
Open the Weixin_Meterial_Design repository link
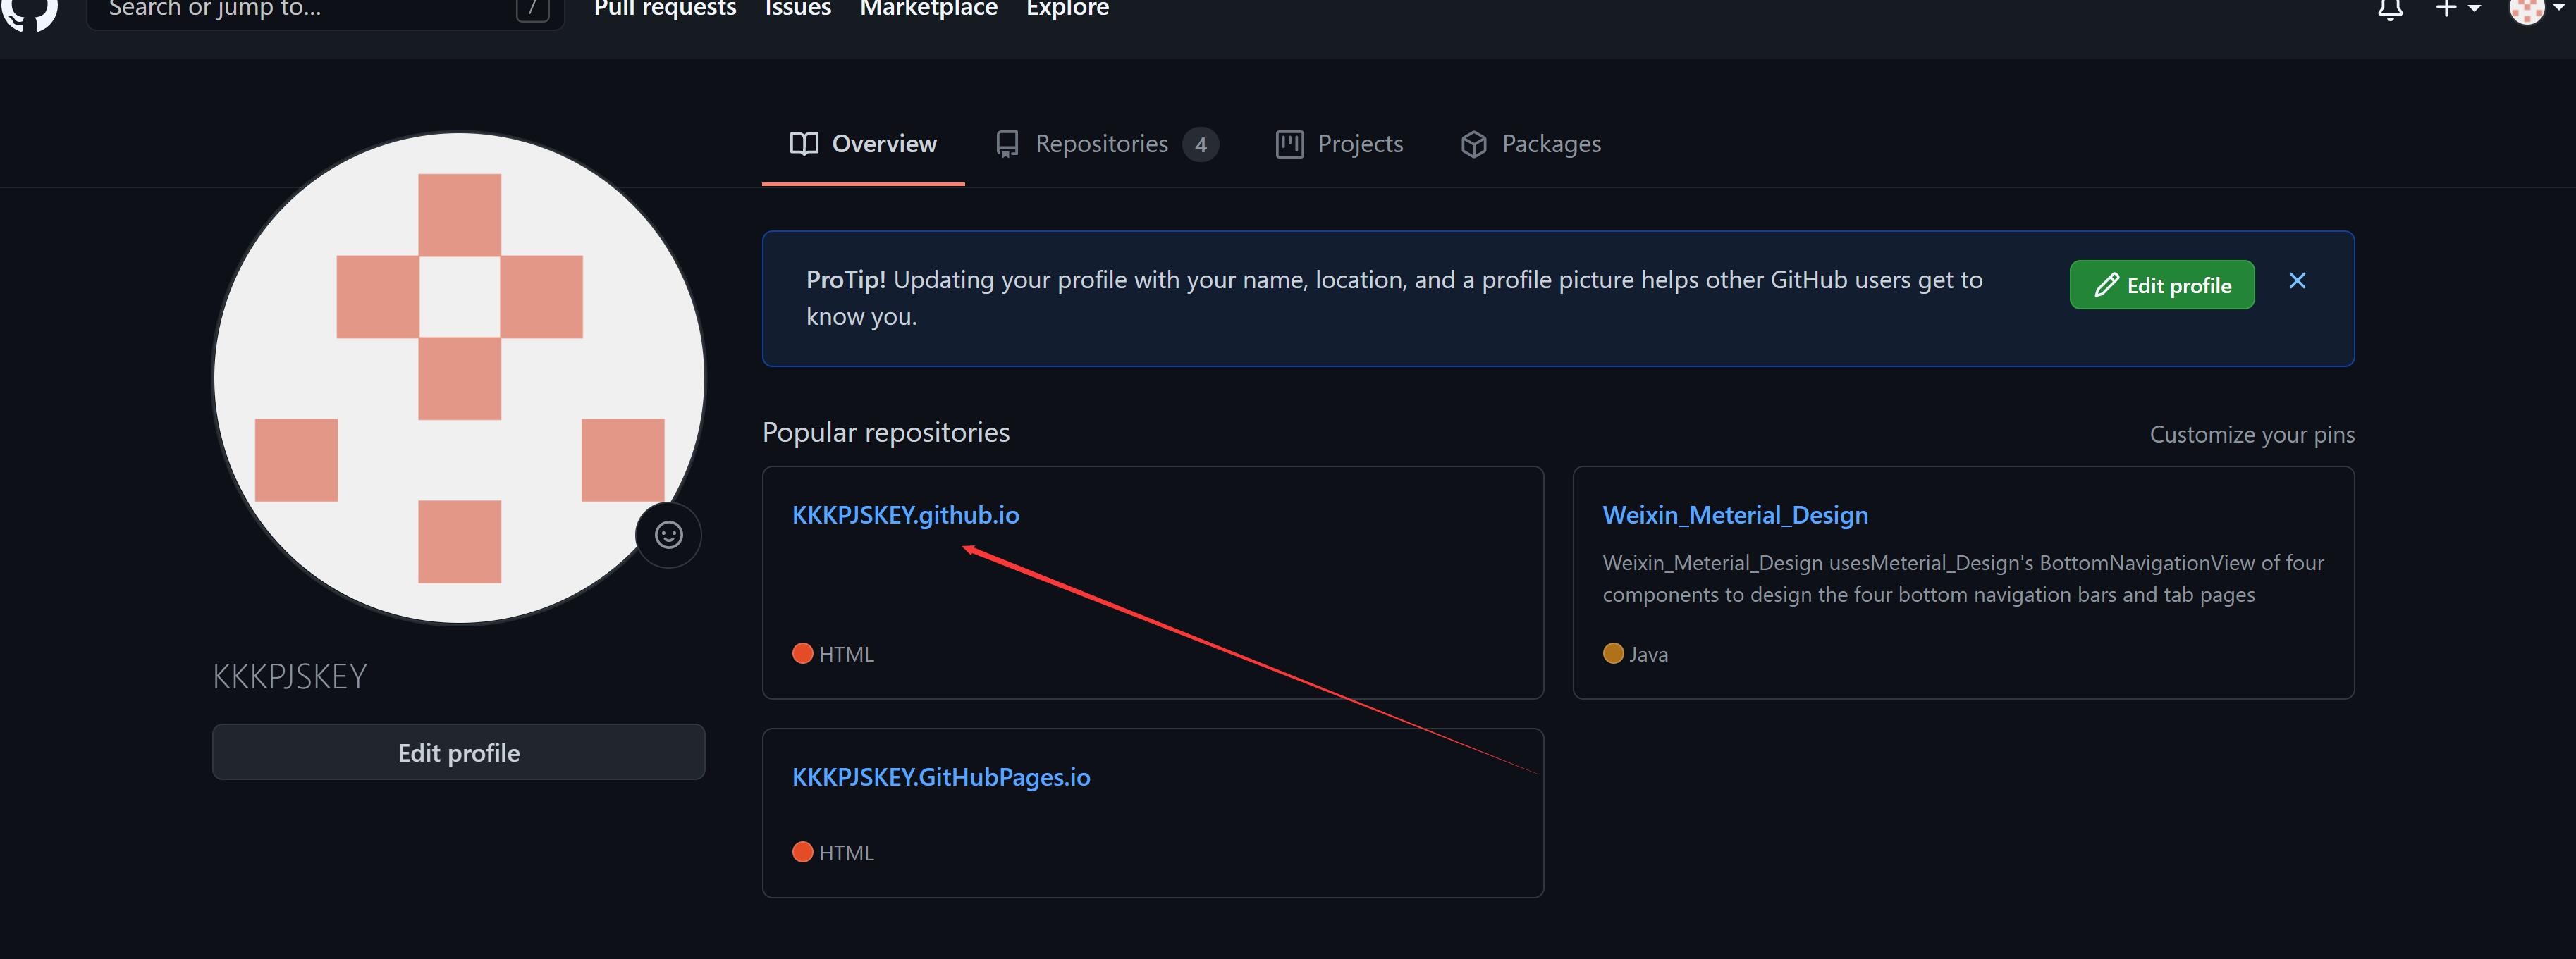pyautogui.click(x=1734, y=515)
